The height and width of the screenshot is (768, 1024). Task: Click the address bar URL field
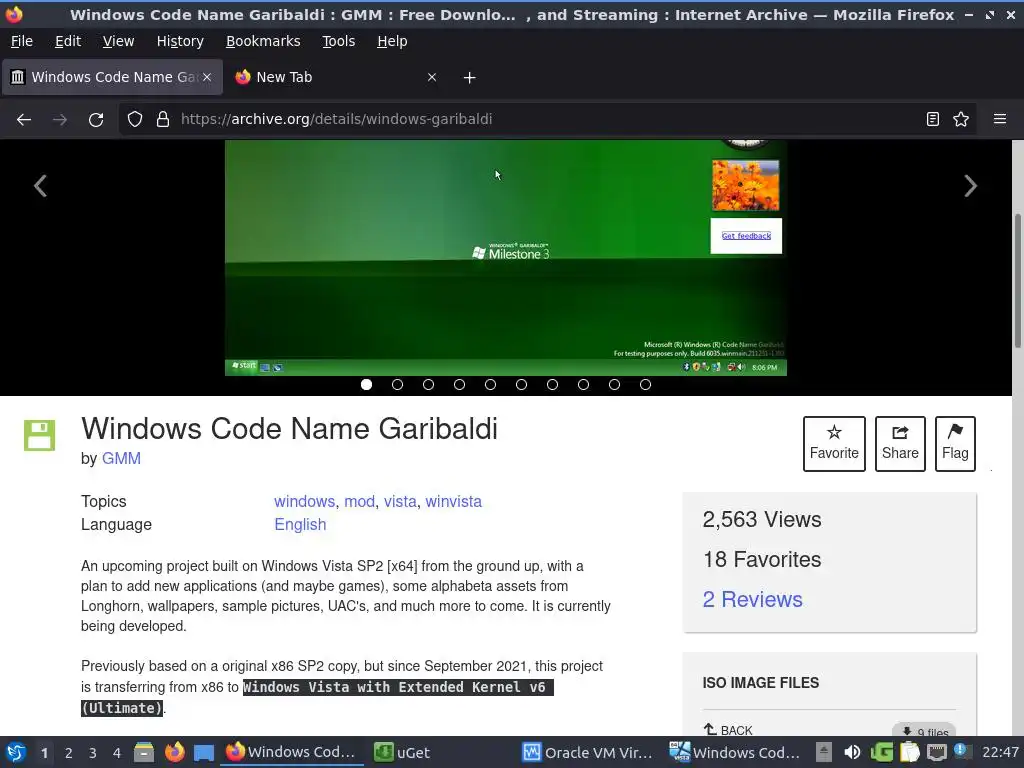(x=547, y=119)
